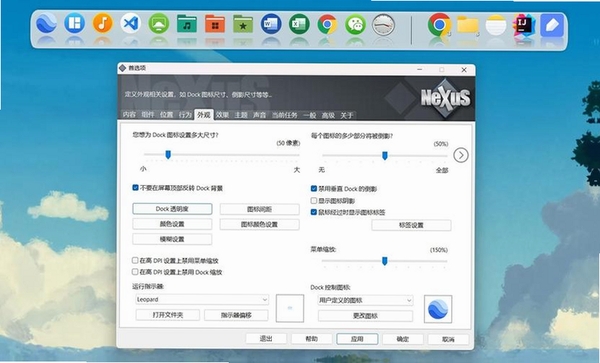Click the reflection amount slider handle
The width and height of the screenshot is (600, 363).
(385, 155)
